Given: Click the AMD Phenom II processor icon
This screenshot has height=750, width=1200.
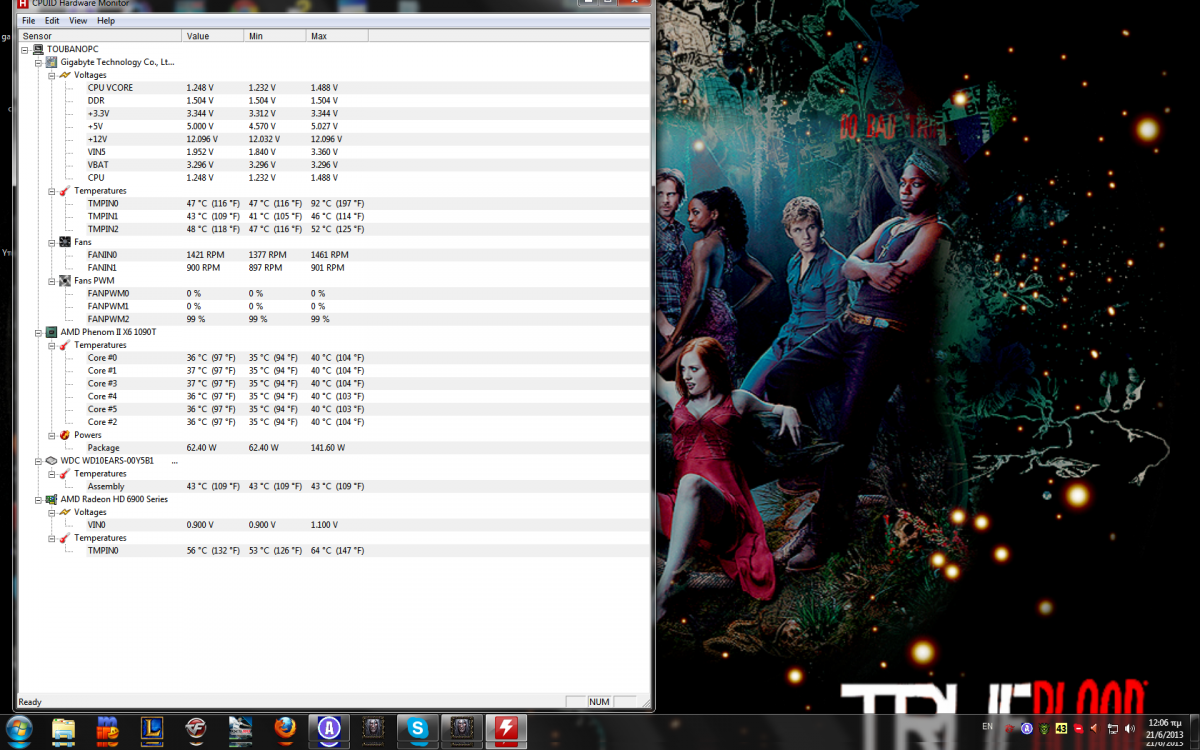Looking at the screenshot, I should click(x=52, y=332).
